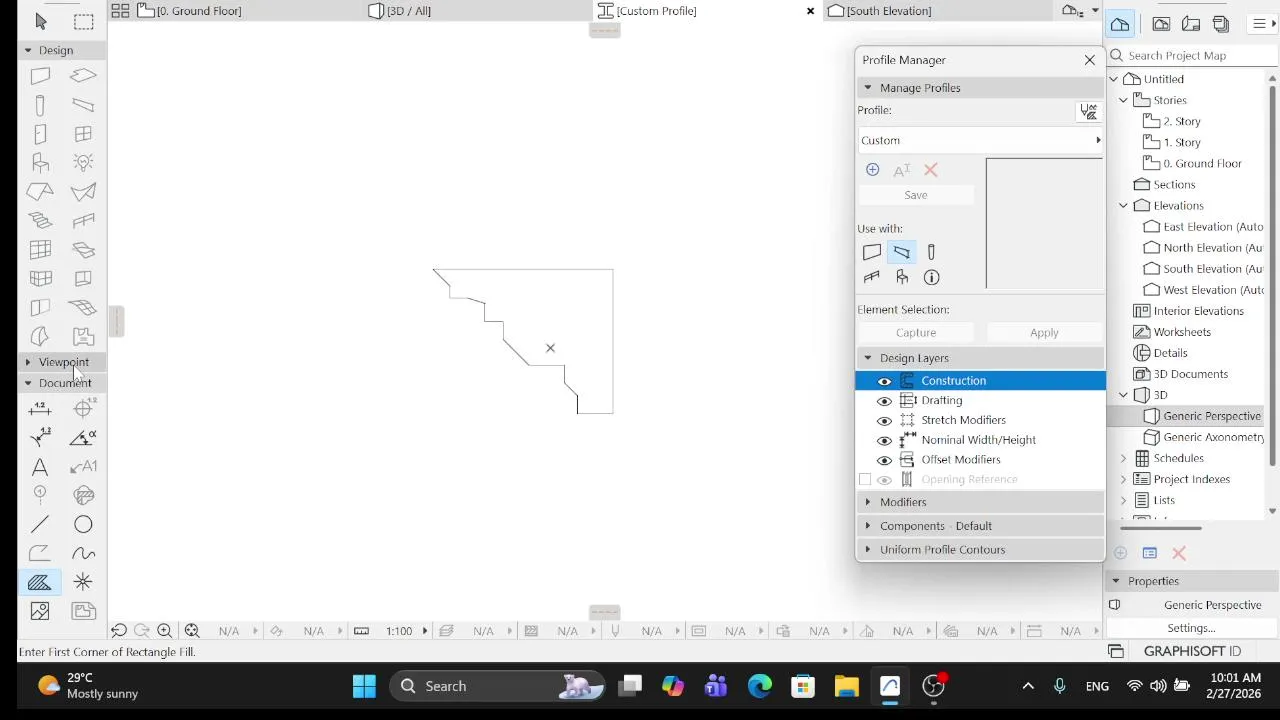The height and width of the screenshot is (720, 1280).
Task: Click the Undo icon in bottom bar
Action: (119, 631)
